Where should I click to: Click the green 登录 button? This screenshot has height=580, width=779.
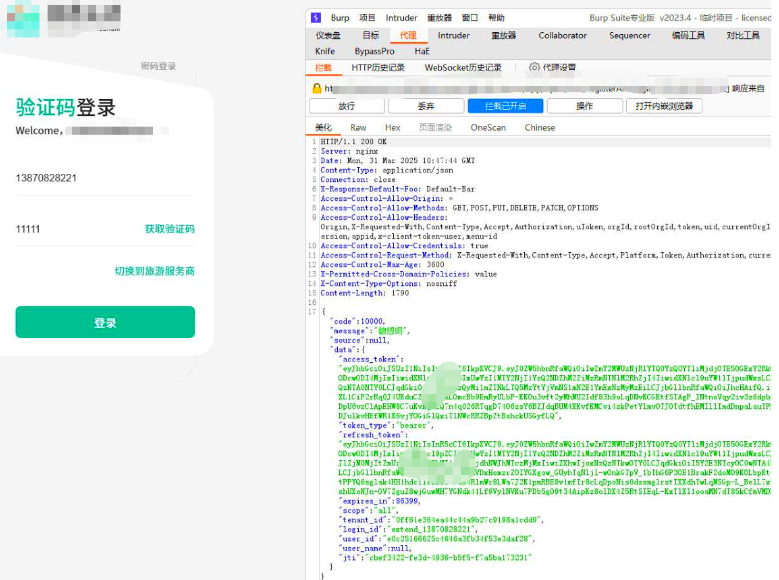[105, 322]
